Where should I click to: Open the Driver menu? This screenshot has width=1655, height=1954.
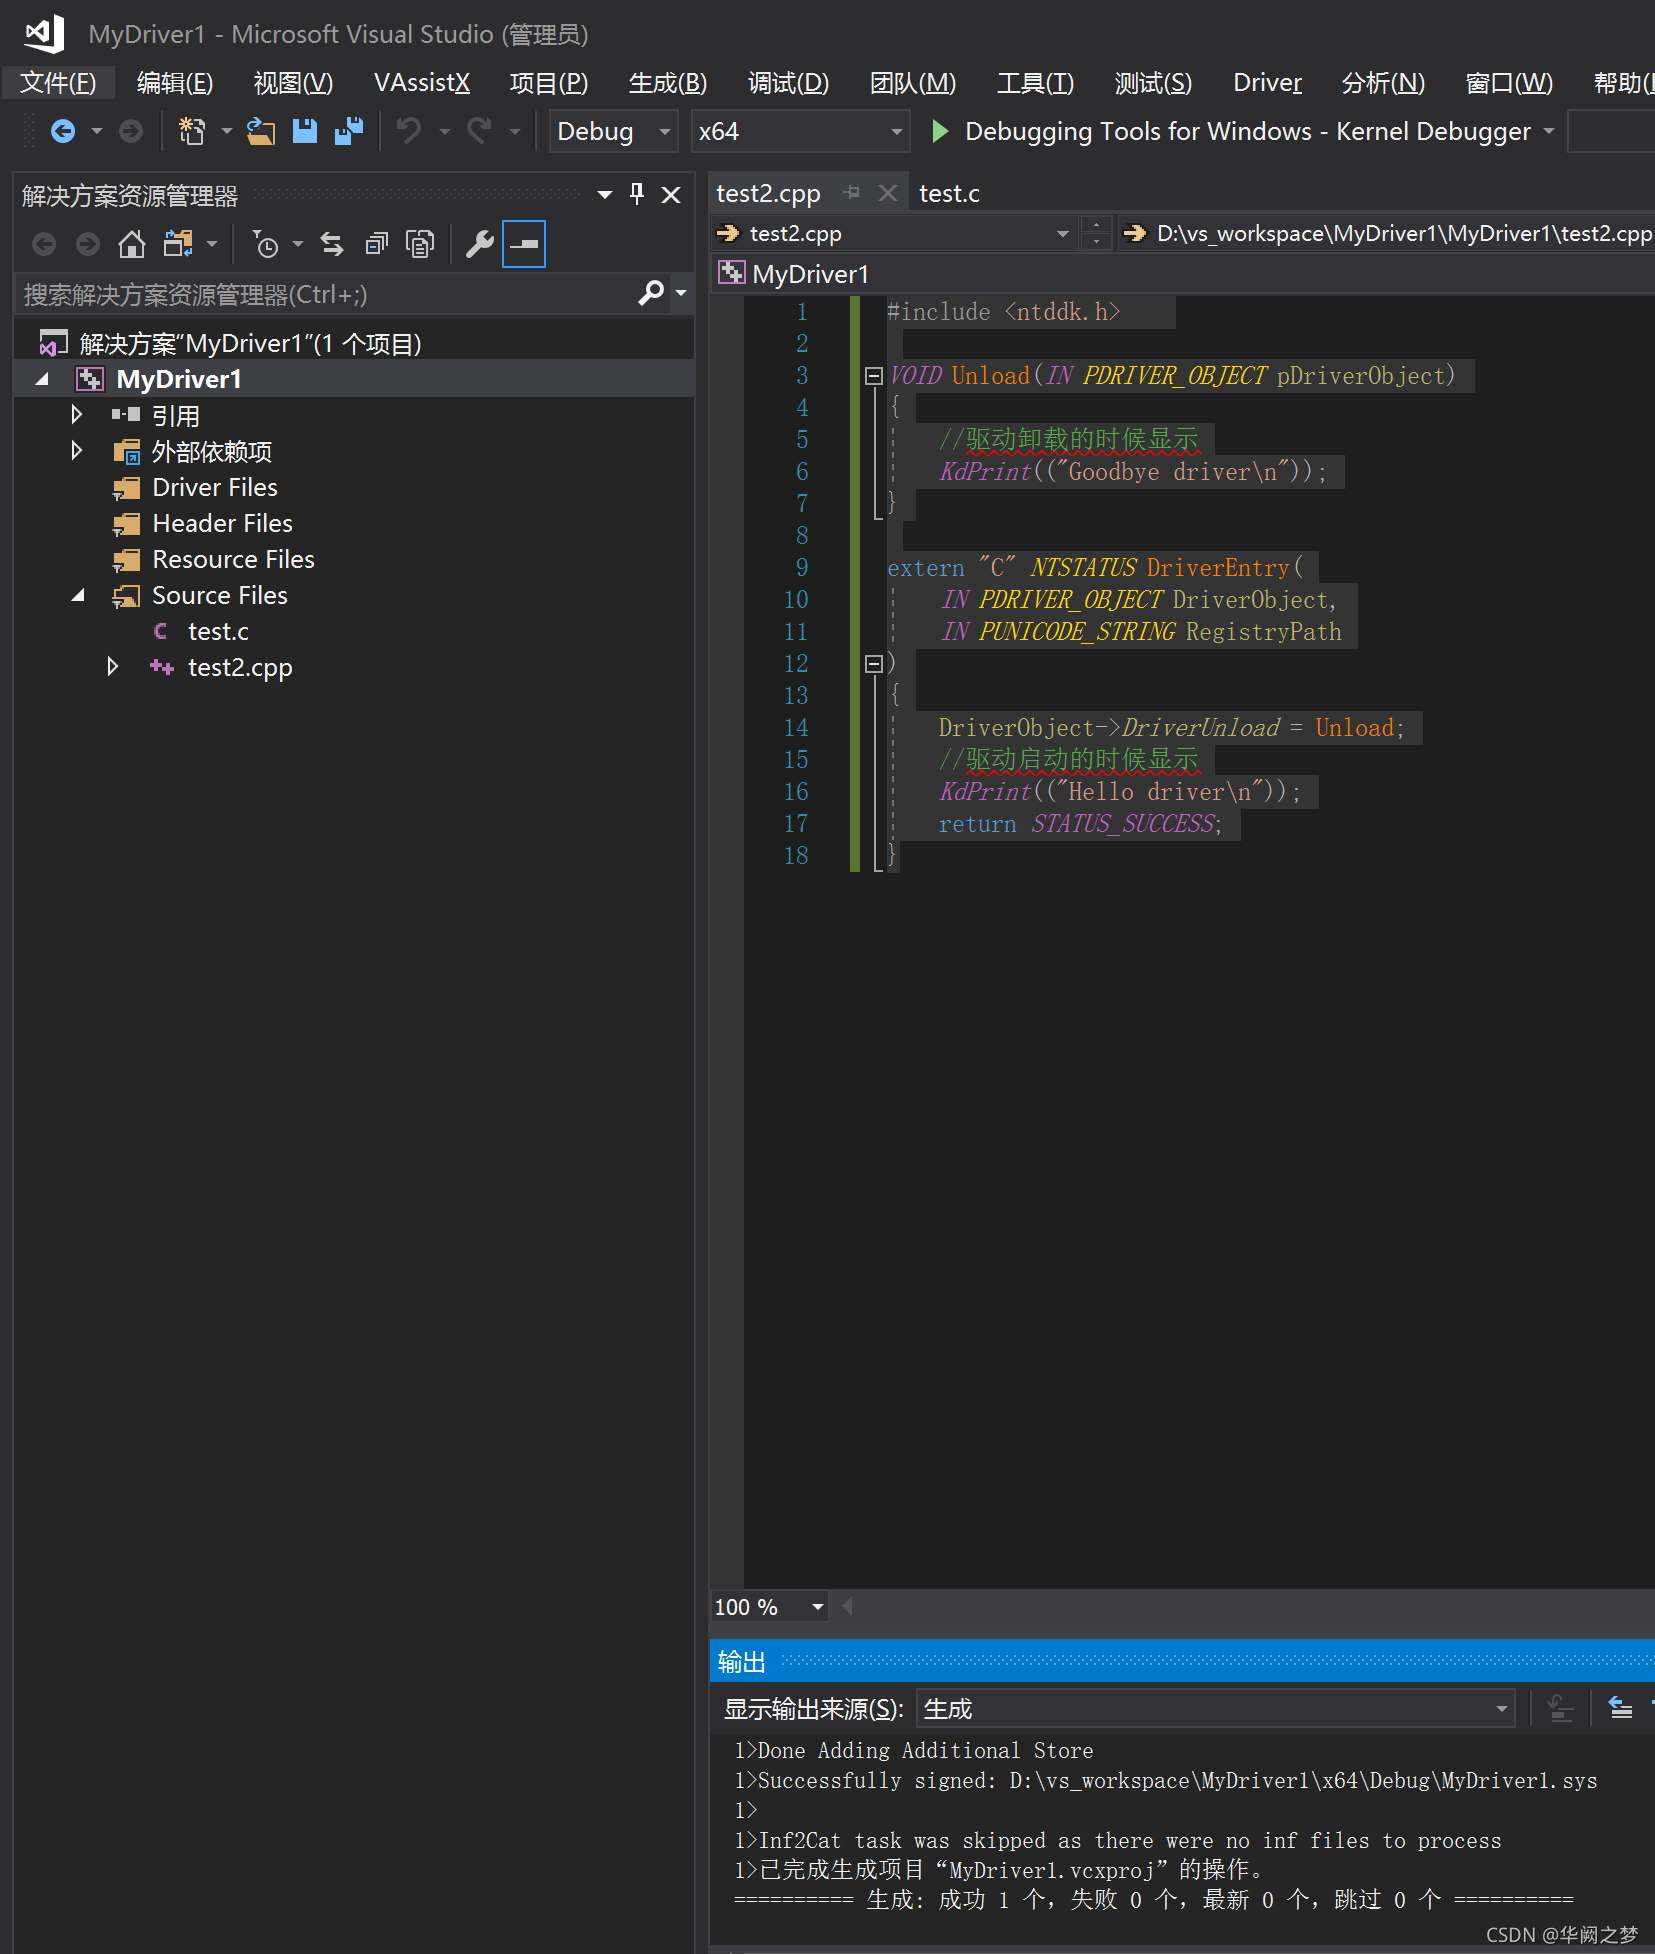(x=1267, y=83)
